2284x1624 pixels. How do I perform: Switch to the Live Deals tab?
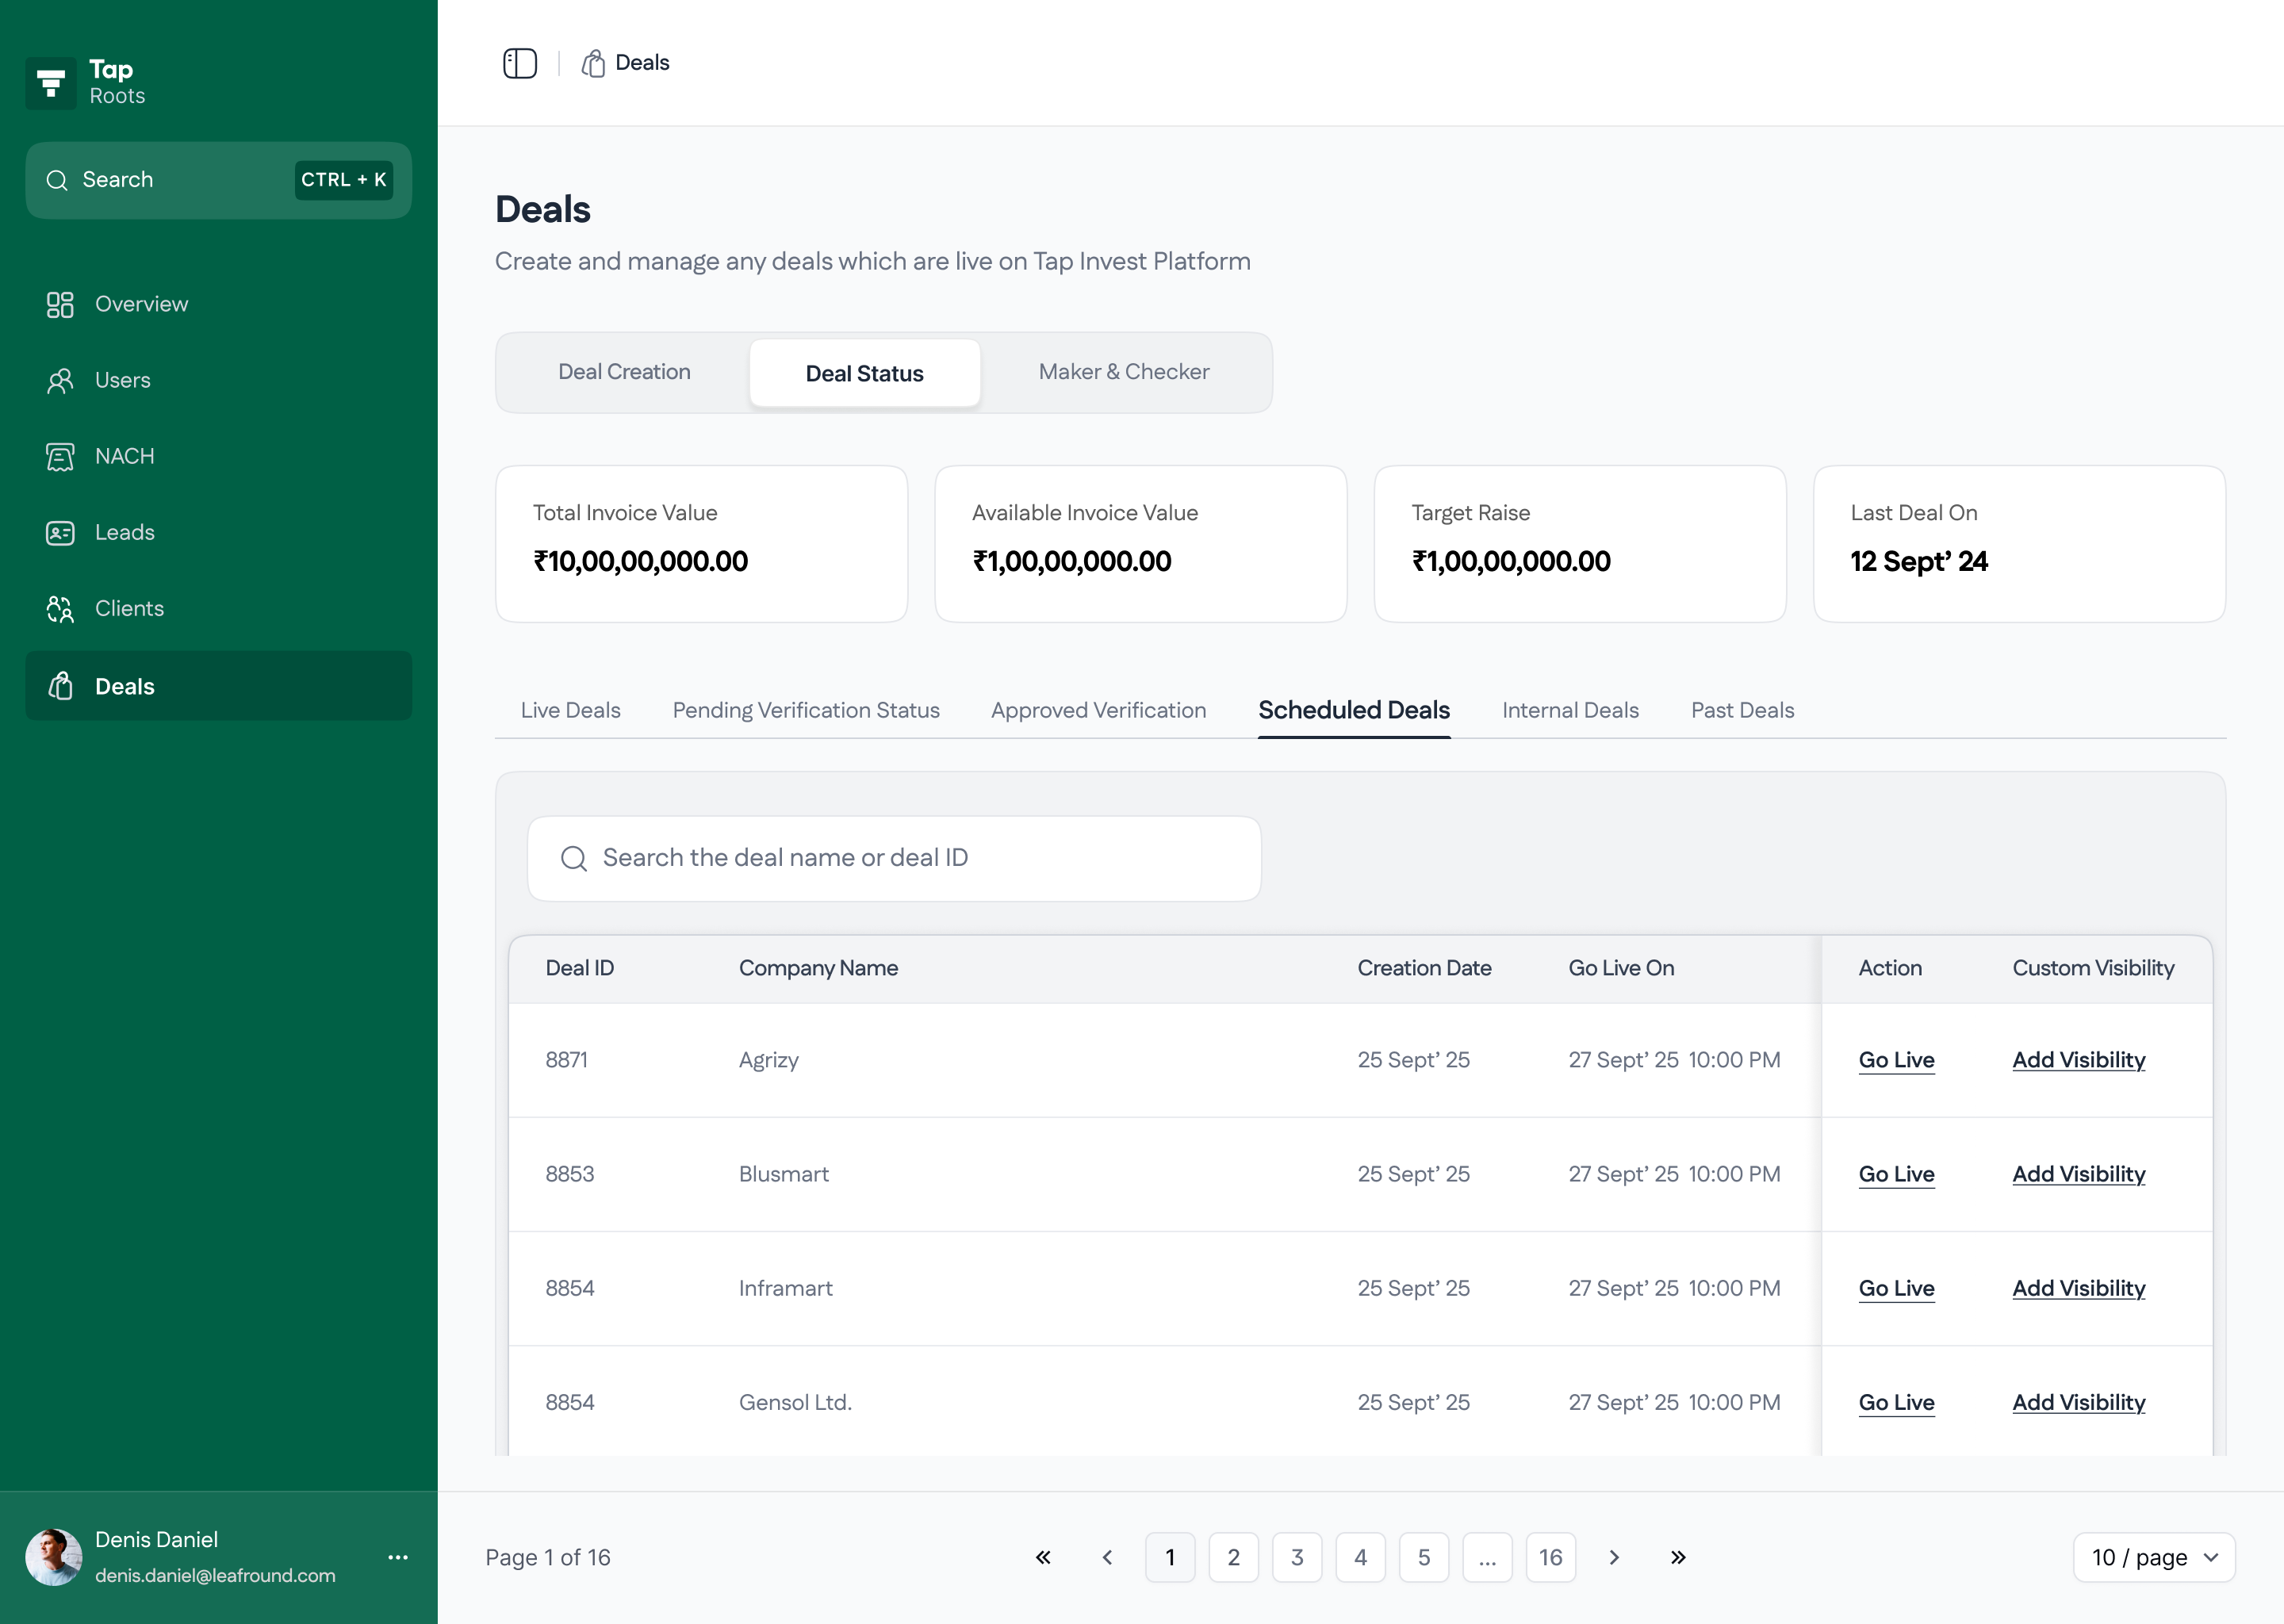570,710
